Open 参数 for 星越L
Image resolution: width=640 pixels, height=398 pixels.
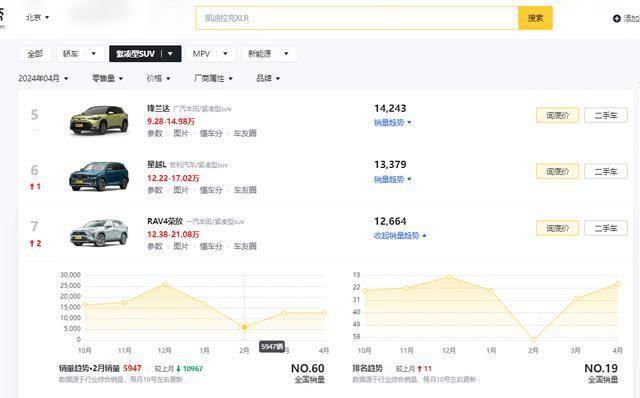[x=155, y=190]
